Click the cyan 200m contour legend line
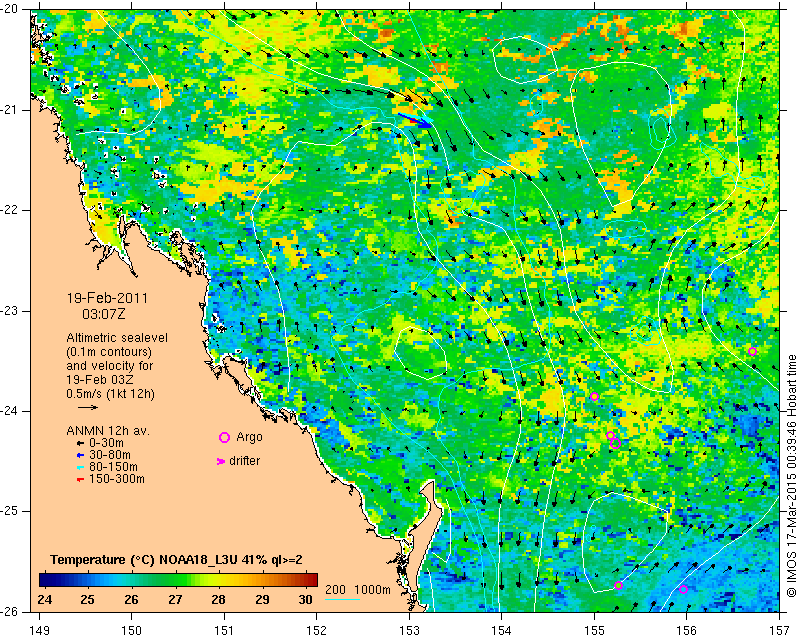Screen dimensions: 800x640 coord(342,599)
